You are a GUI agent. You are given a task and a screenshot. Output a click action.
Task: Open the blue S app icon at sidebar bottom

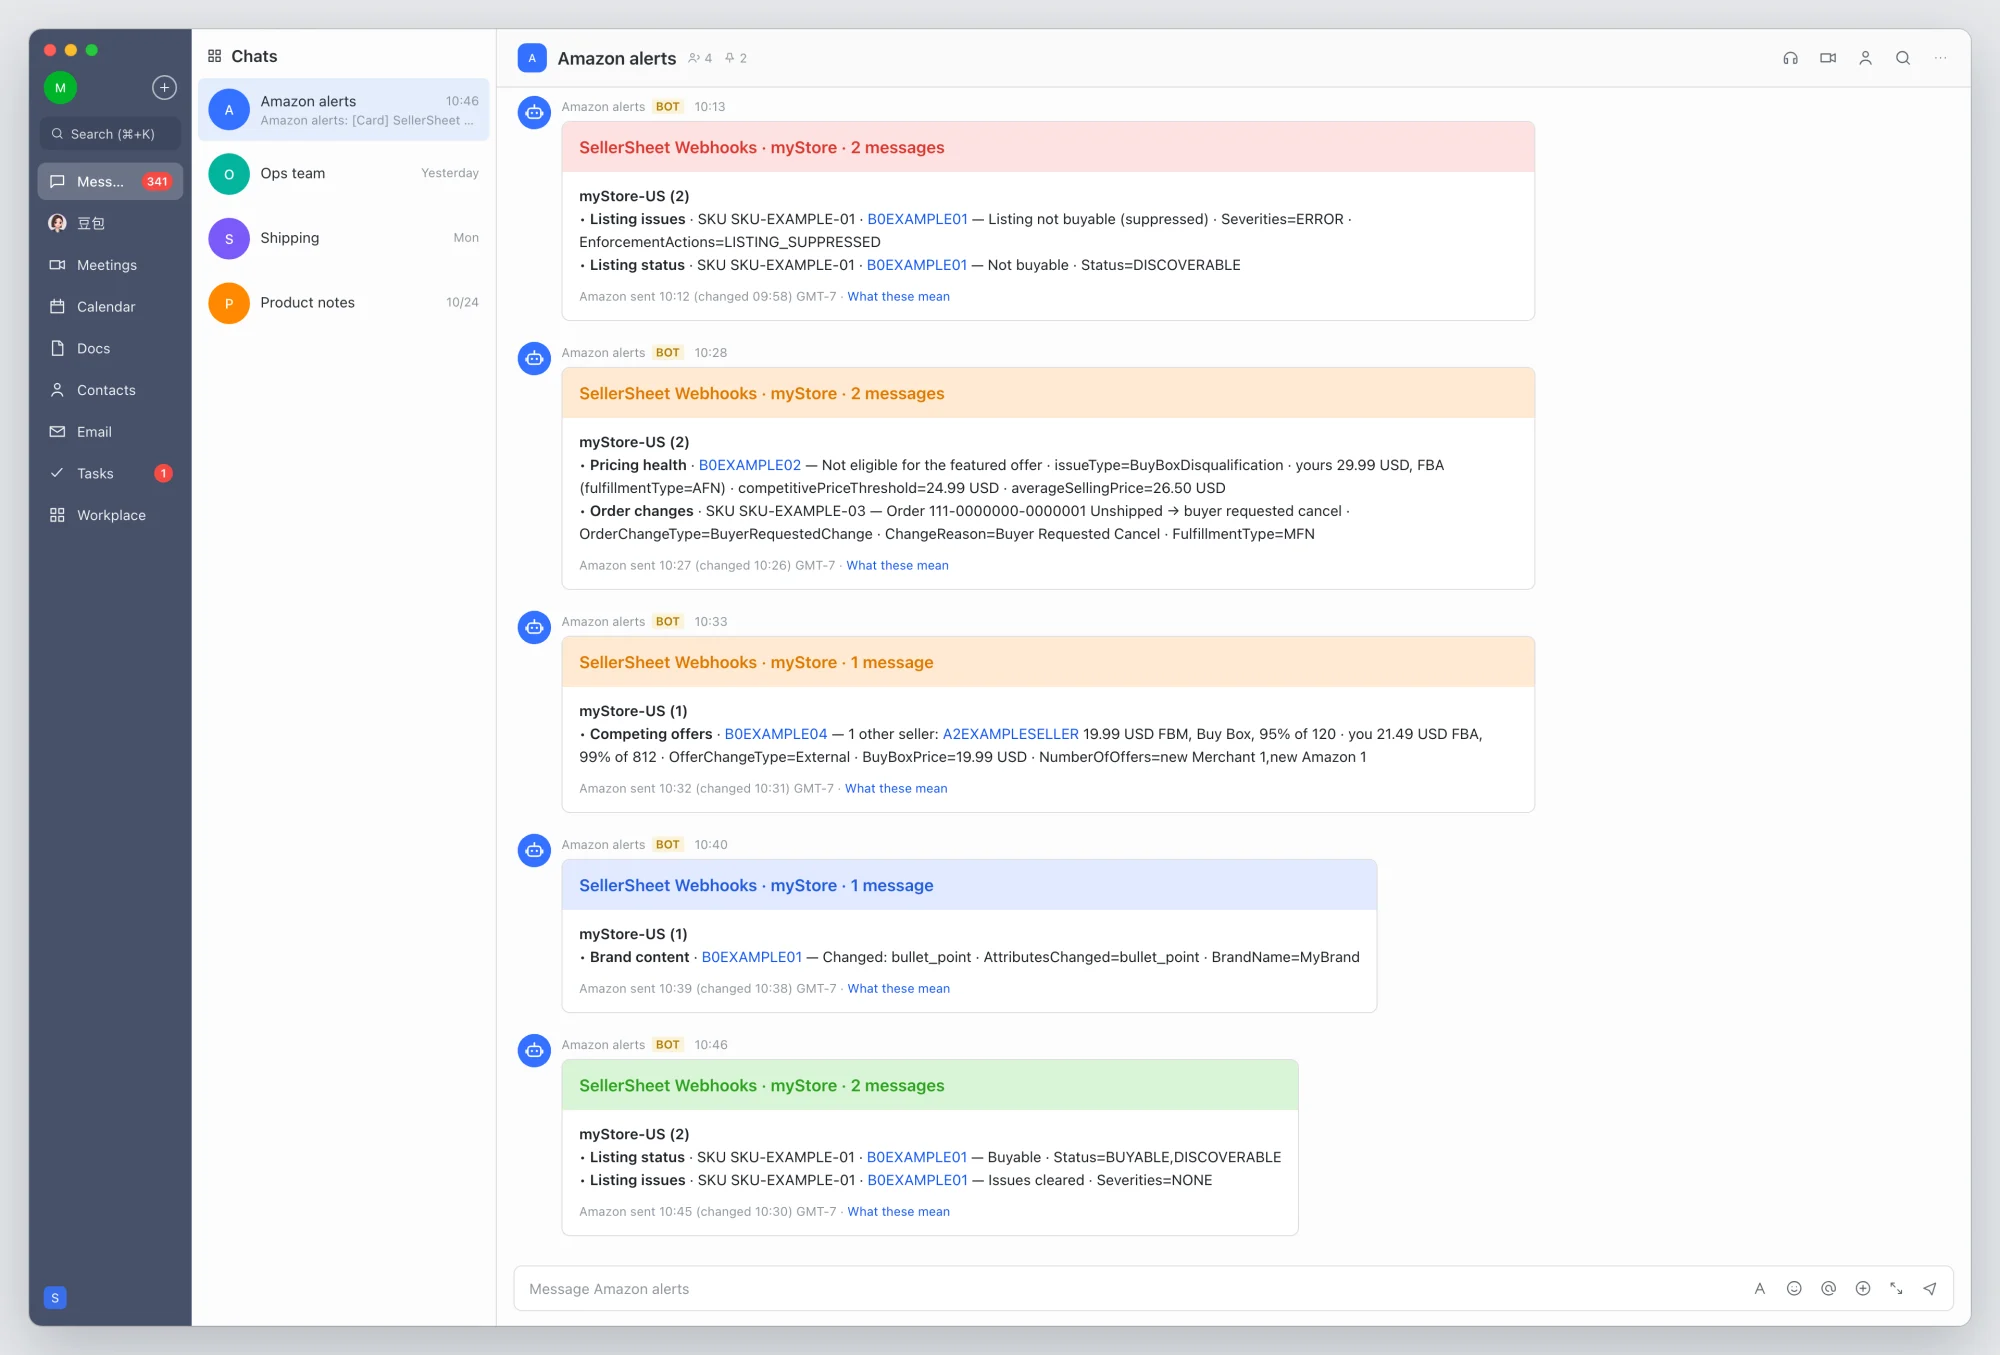click(55, 1298)
